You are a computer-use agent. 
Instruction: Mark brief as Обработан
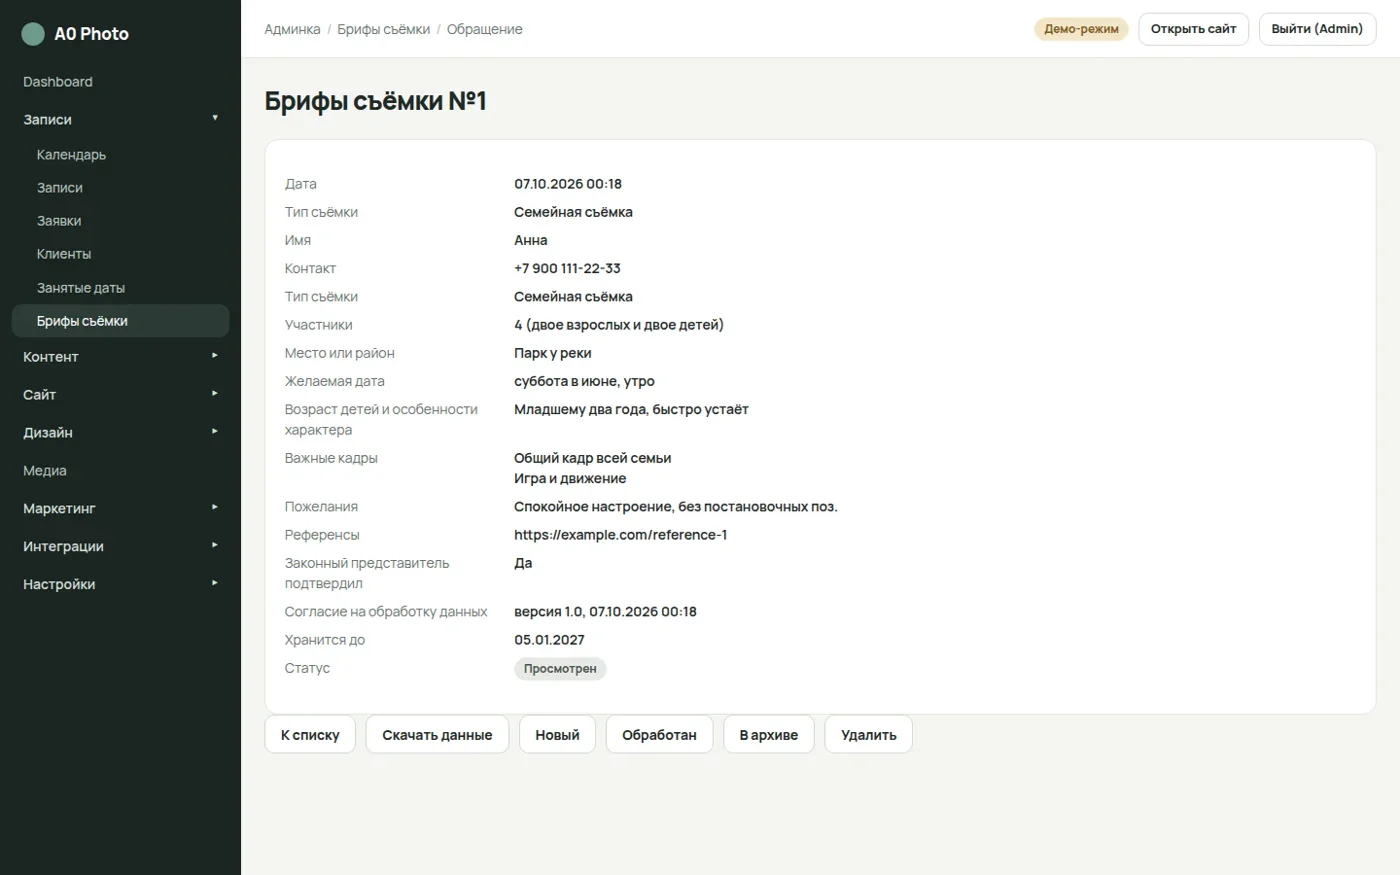[659, 735]
